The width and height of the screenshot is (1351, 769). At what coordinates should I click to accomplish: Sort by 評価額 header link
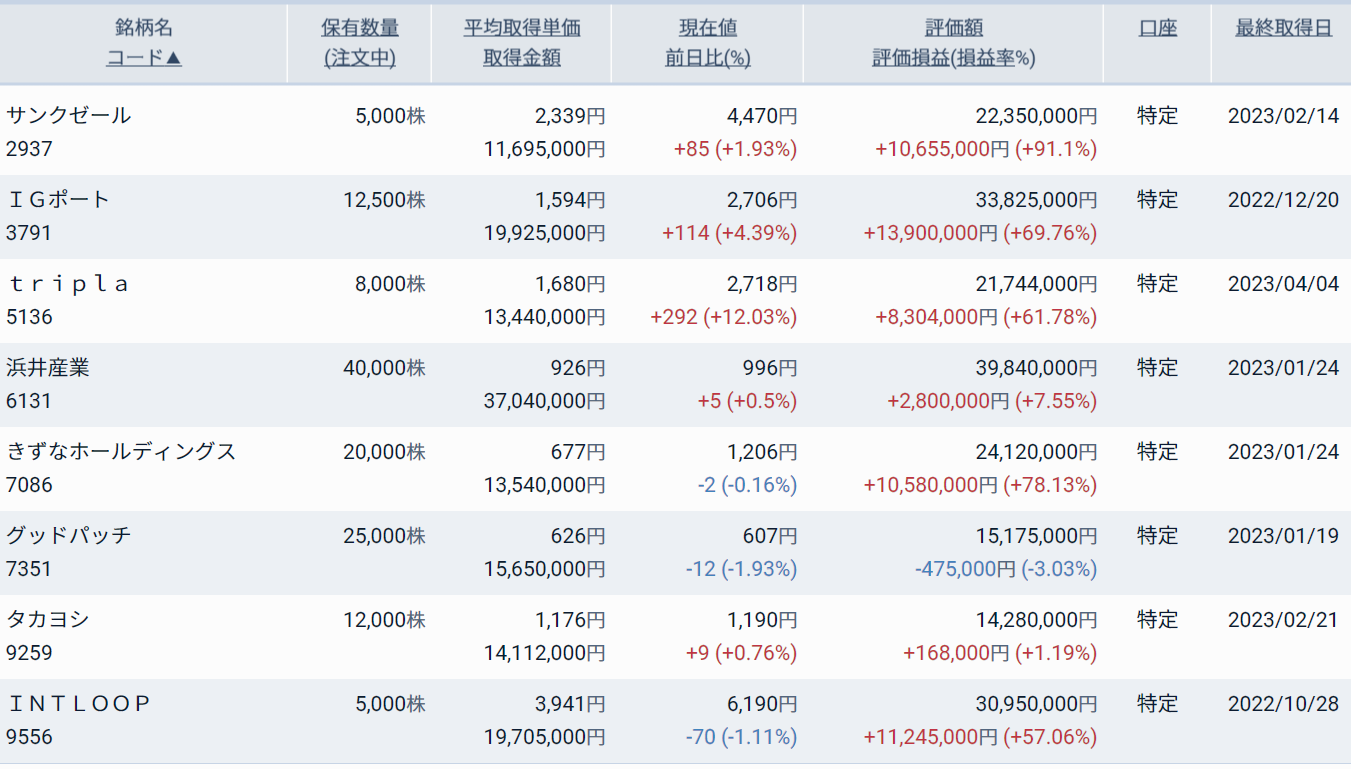pyautogui.click(x=954, y=28)
